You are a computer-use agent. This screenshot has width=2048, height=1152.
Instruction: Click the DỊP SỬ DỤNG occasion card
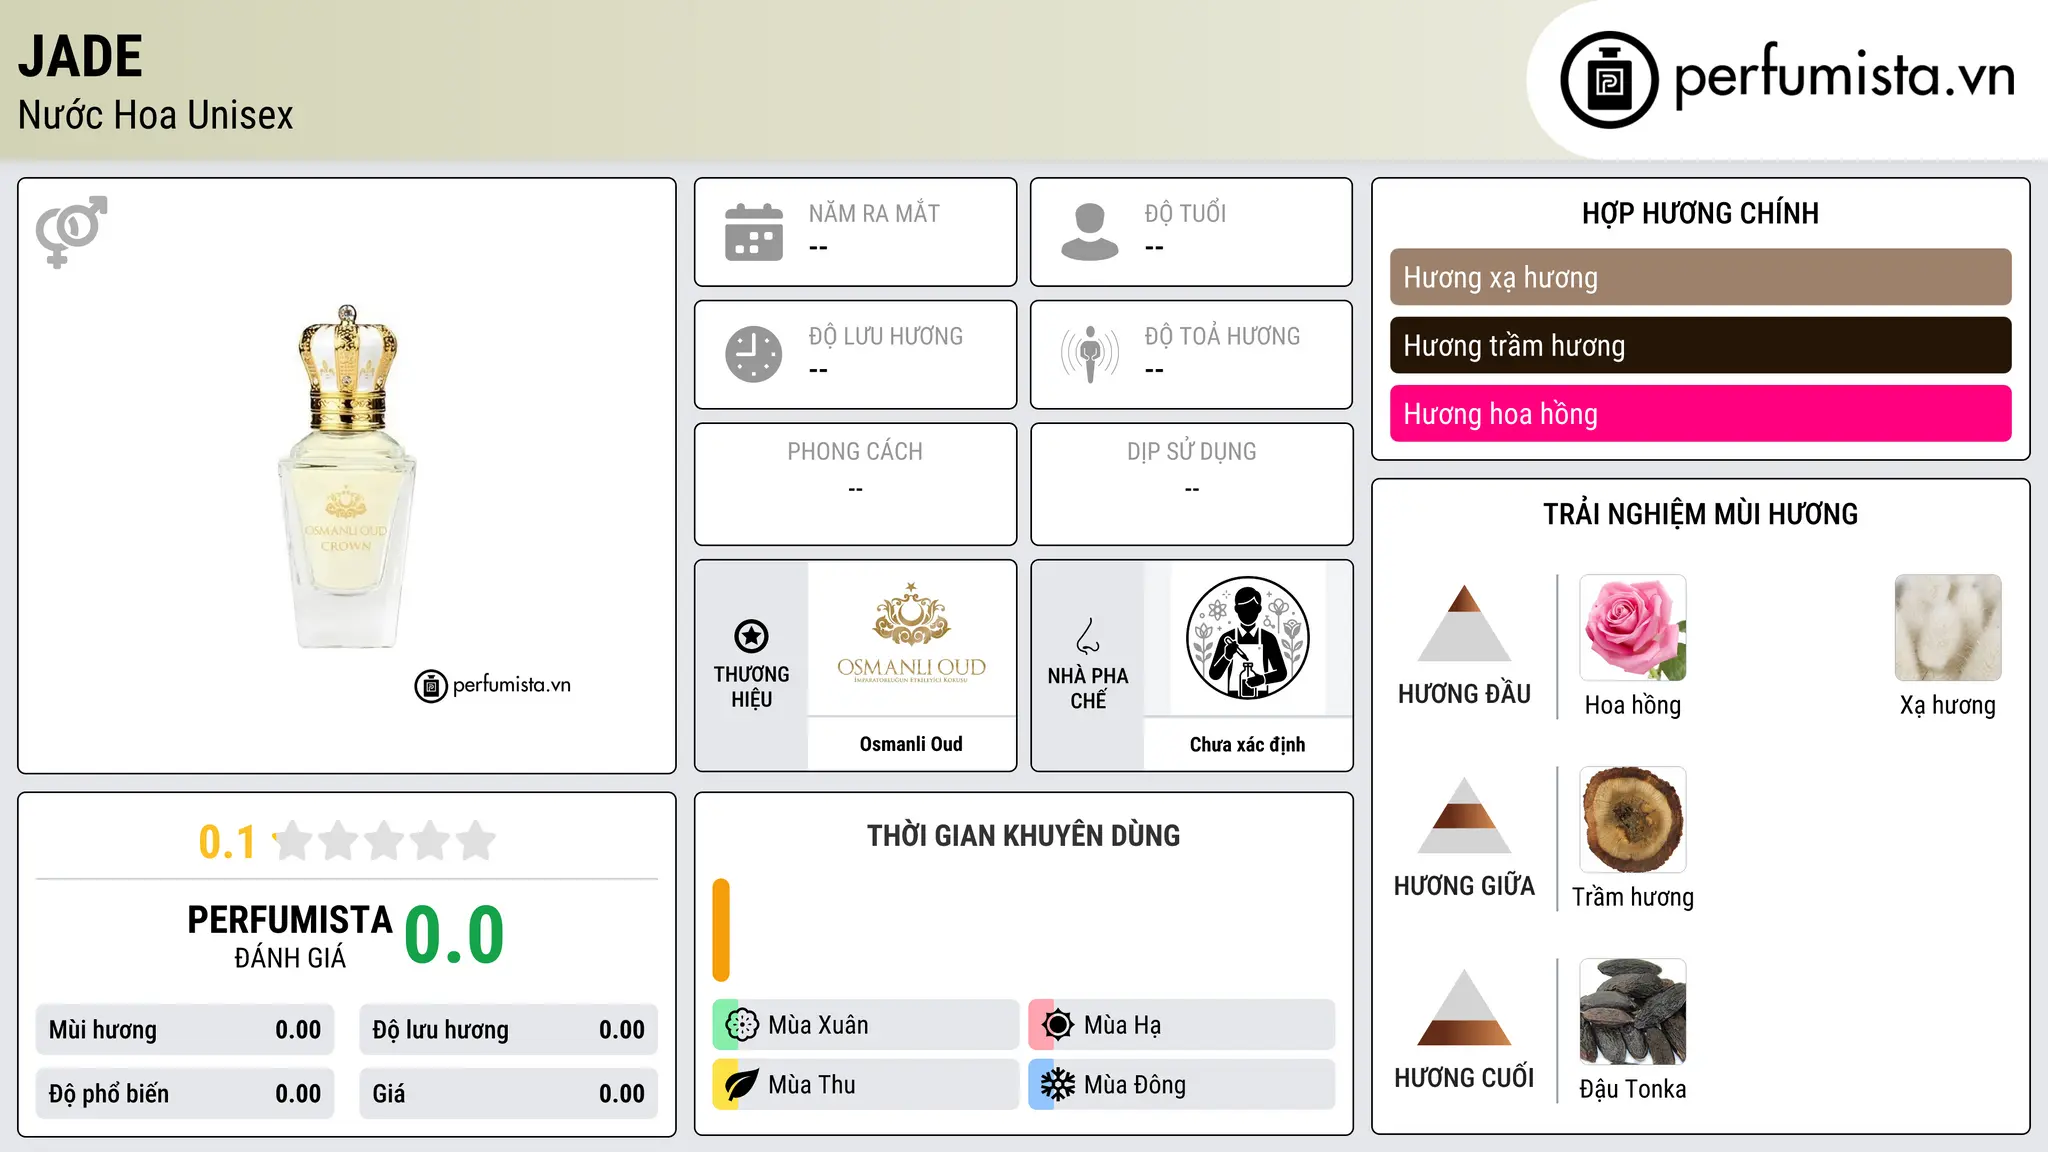pos(1191,484)
